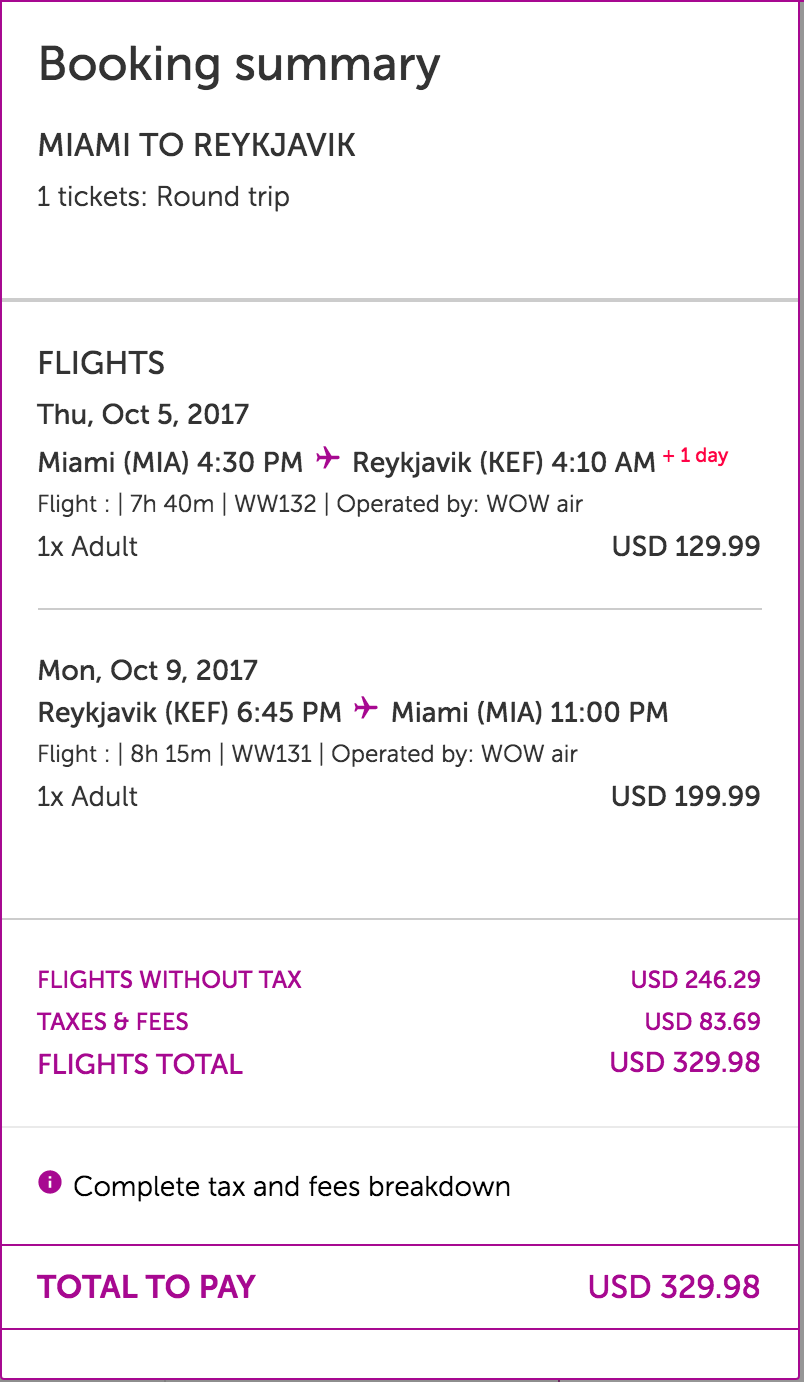Click the WW132 flight details line
The width and height of the screenshot is (804, 1382).
pos(310,504)
